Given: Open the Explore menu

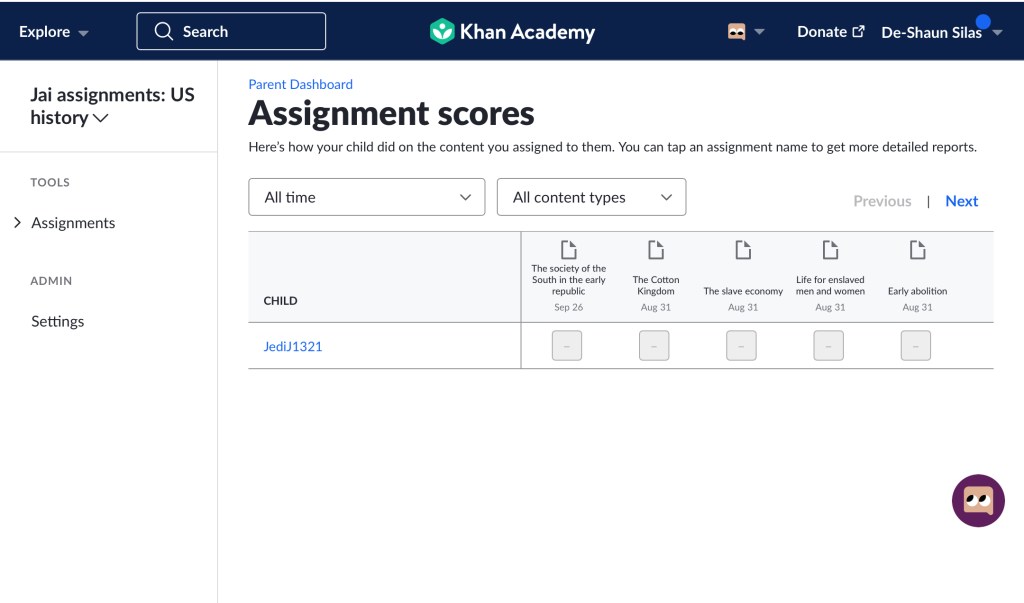Looking at the screenshot, I should click(x=54, y=32).
